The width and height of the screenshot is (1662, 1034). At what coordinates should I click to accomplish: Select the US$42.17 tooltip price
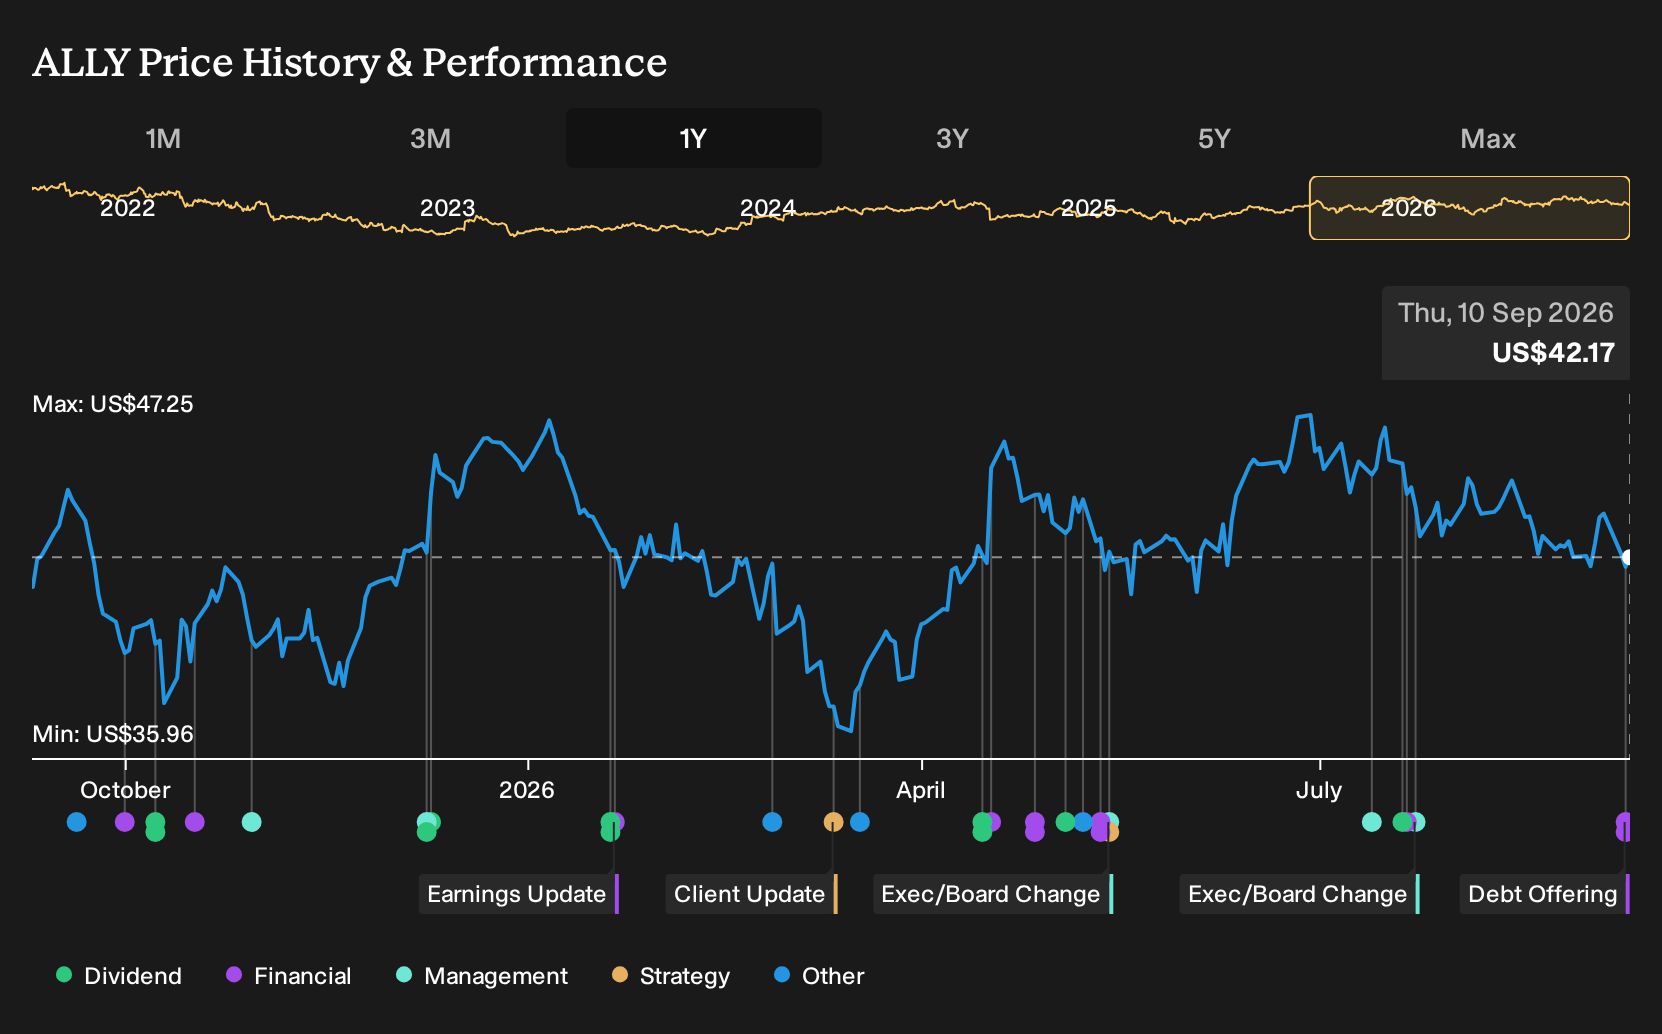click(1553, 353)
